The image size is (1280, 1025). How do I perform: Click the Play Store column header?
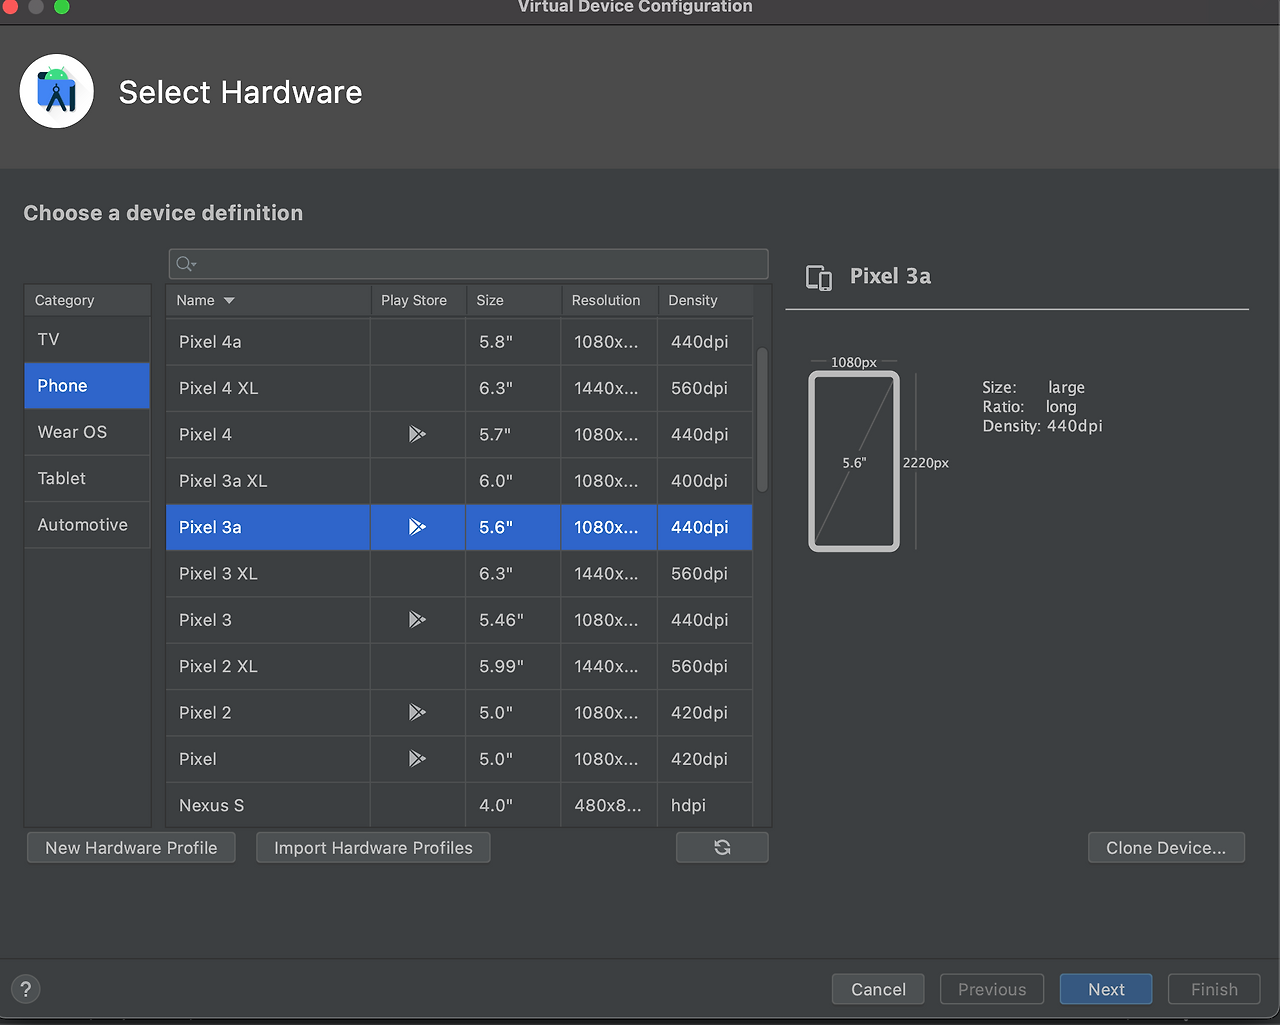(x=418, y=300)
